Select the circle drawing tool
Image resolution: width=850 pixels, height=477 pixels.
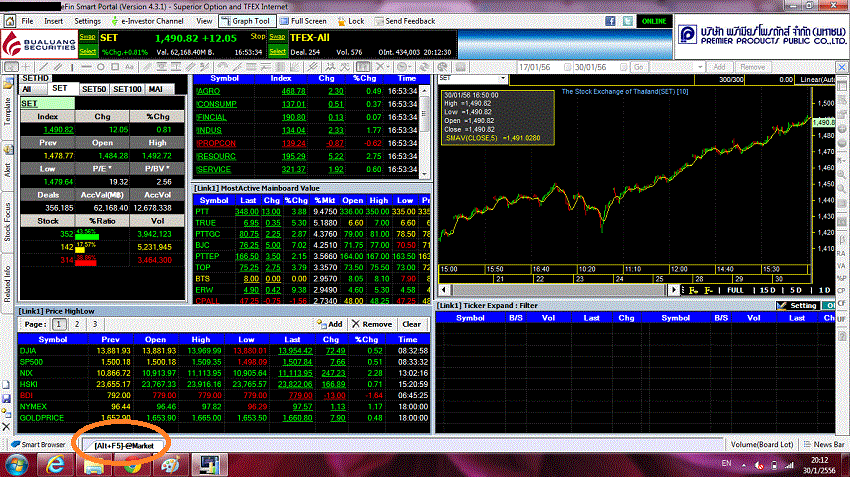click(101, 67)
